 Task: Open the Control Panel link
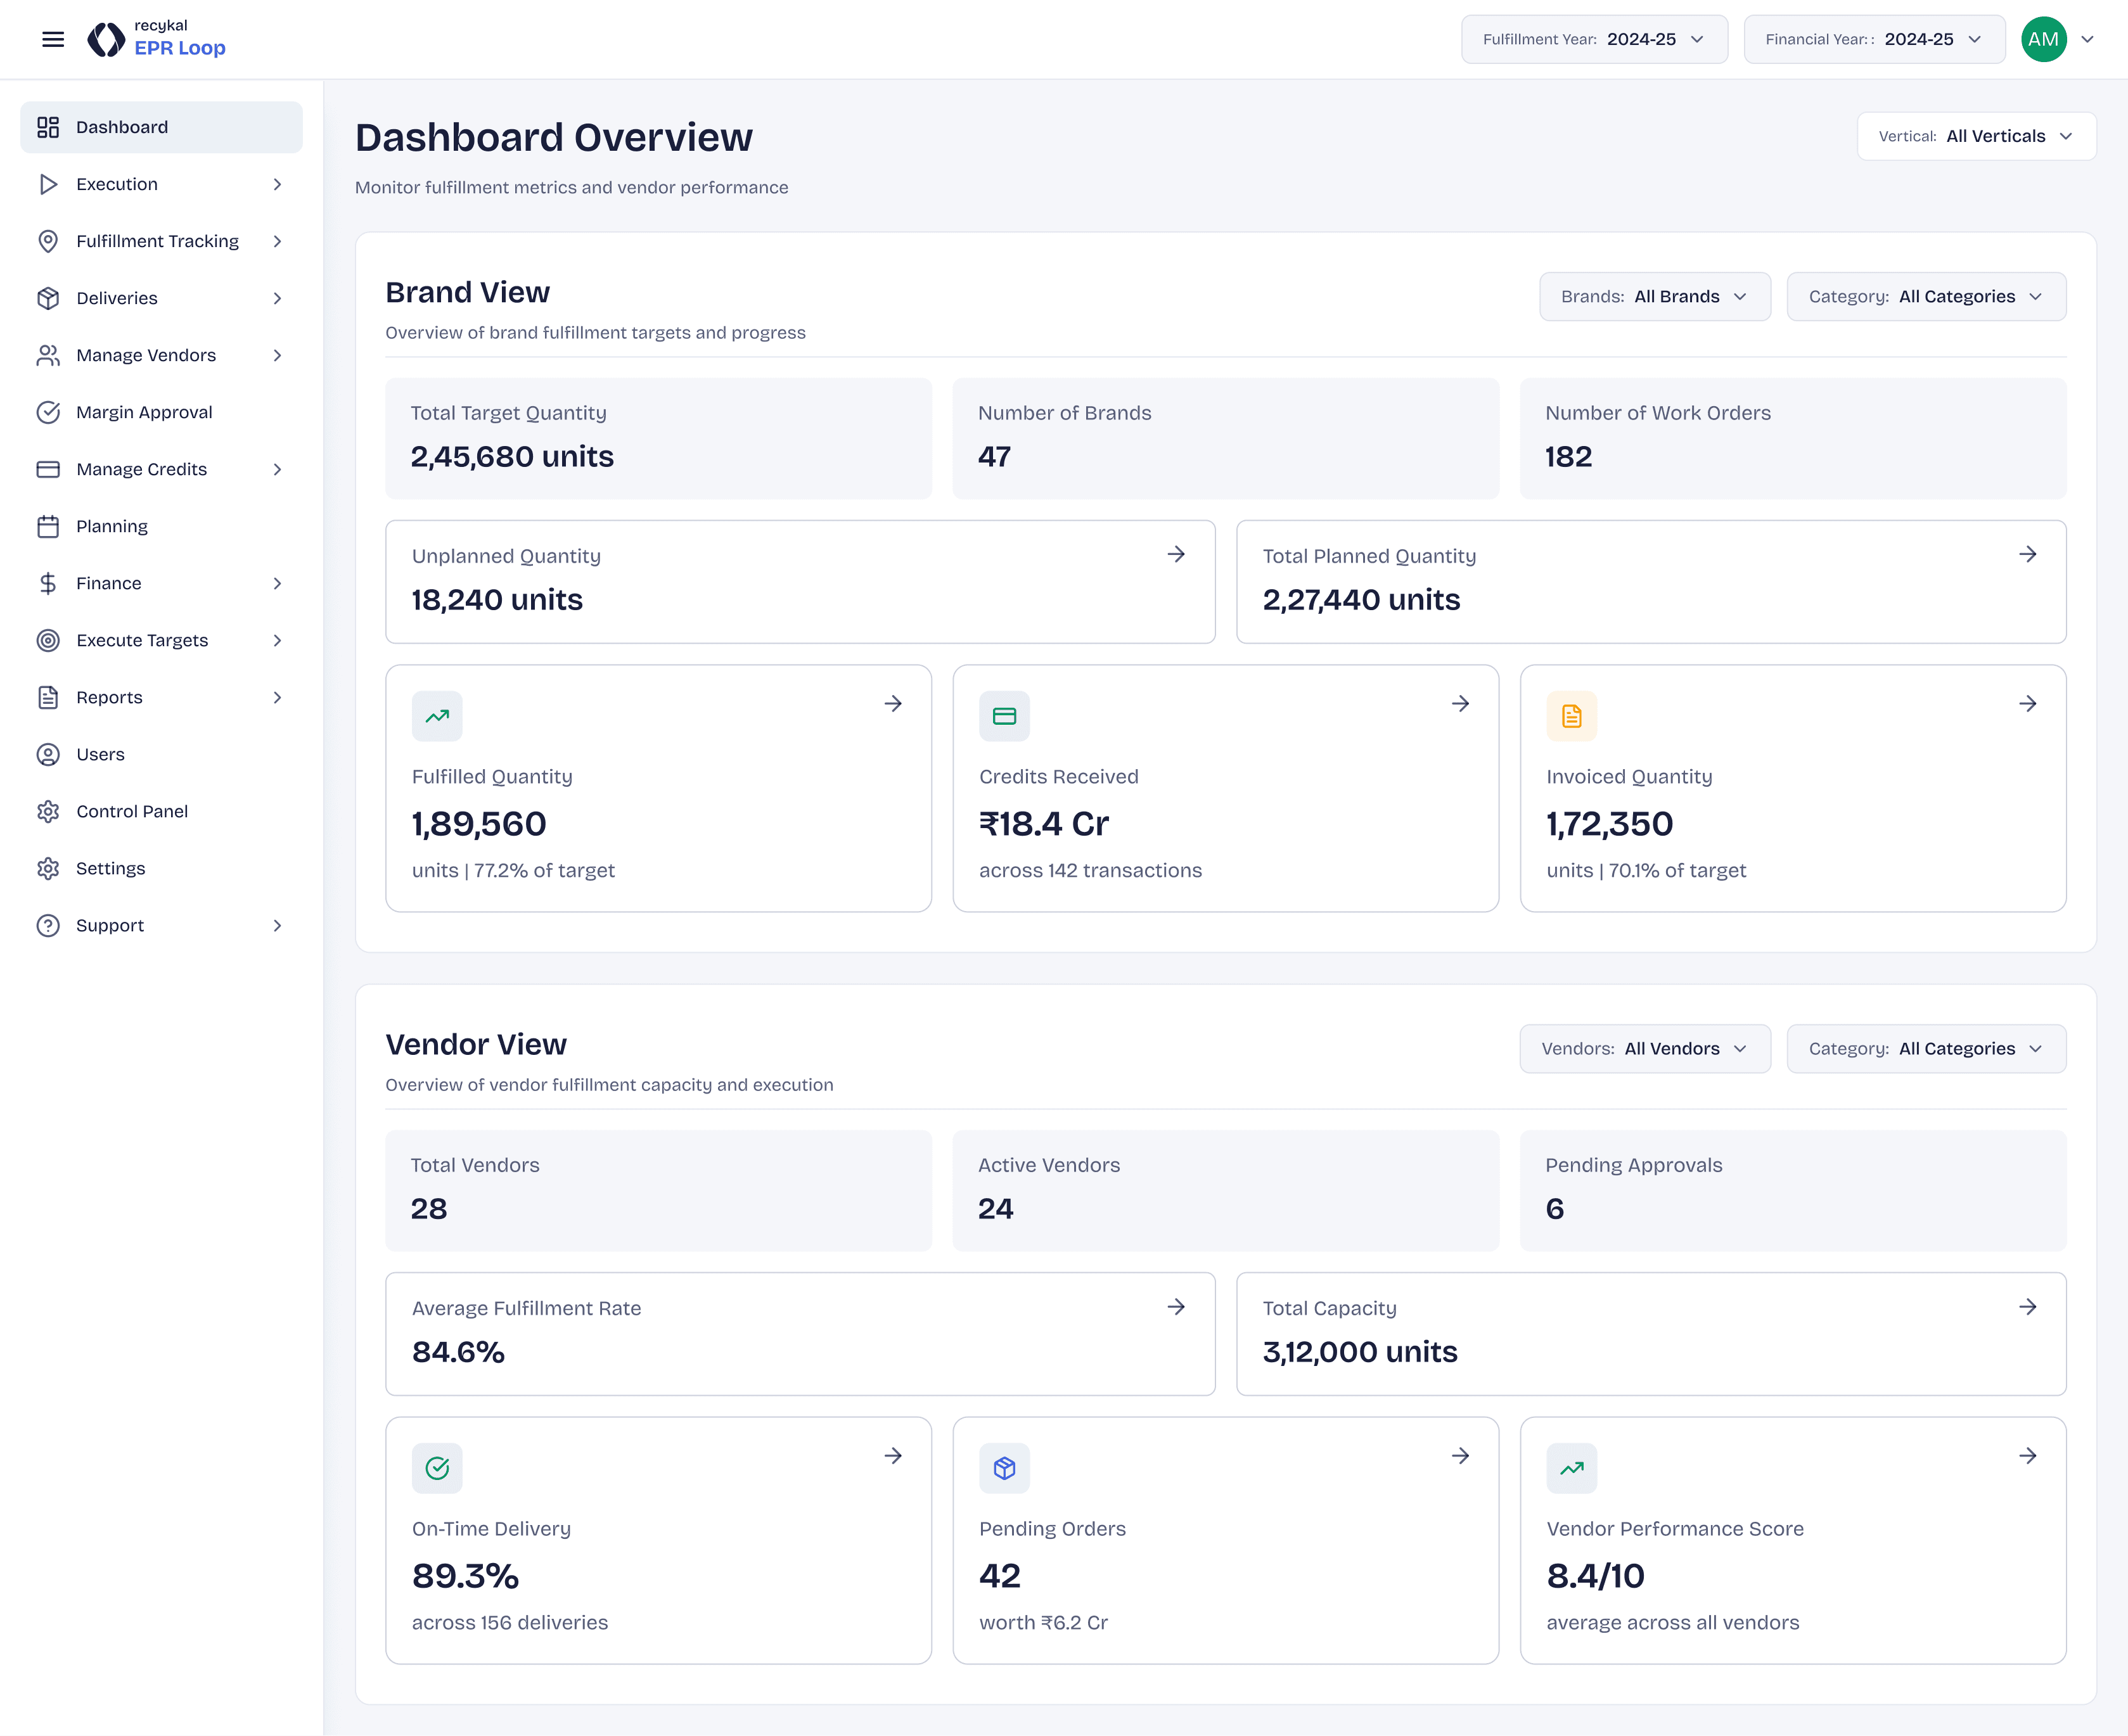click(x=132, y=811)
